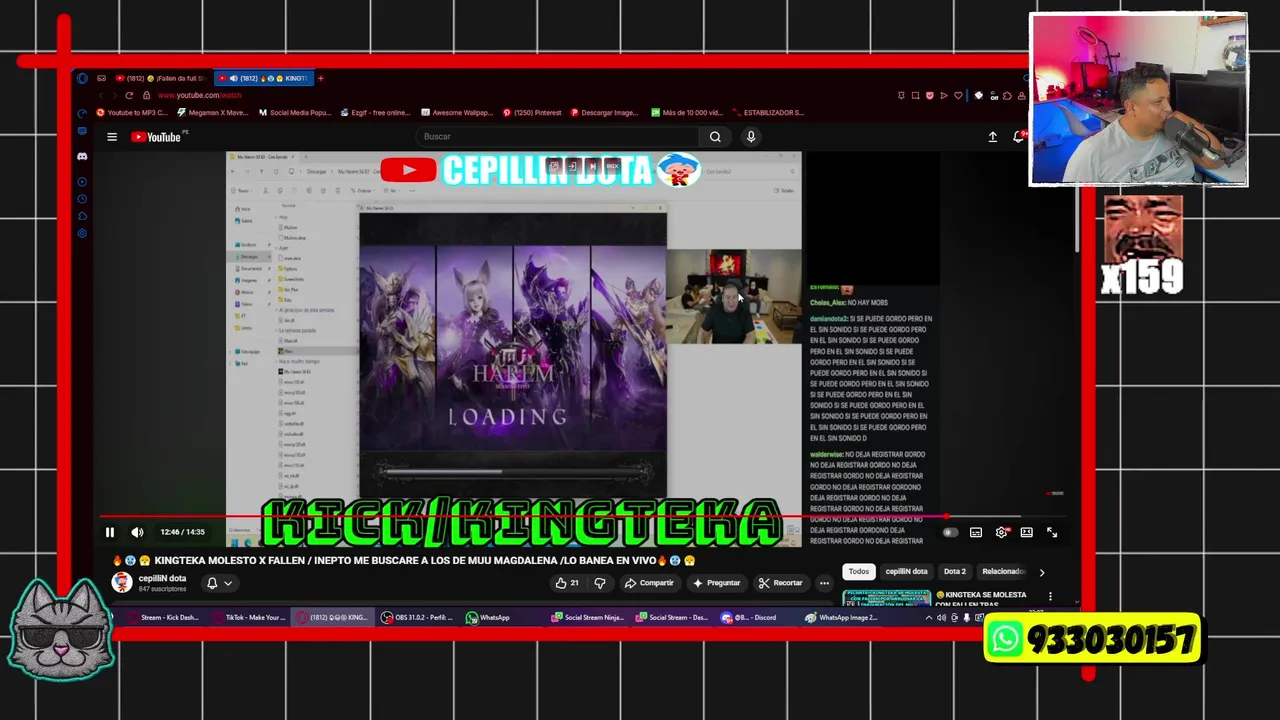Screen dimensions: 1280x720
Task: Select the Dota 2 filter chip
Action: 955,572
